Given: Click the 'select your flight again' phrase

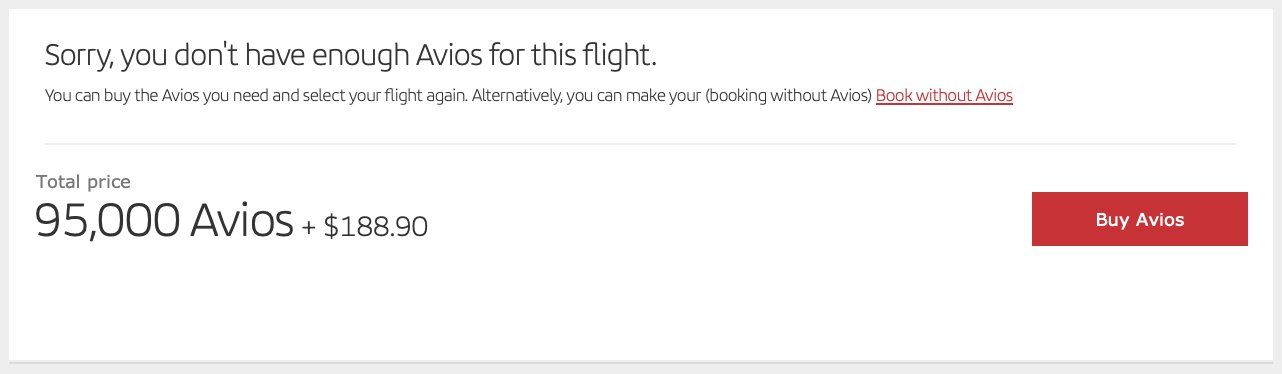Looking at the screenshot, I should (x=385, y=96).
